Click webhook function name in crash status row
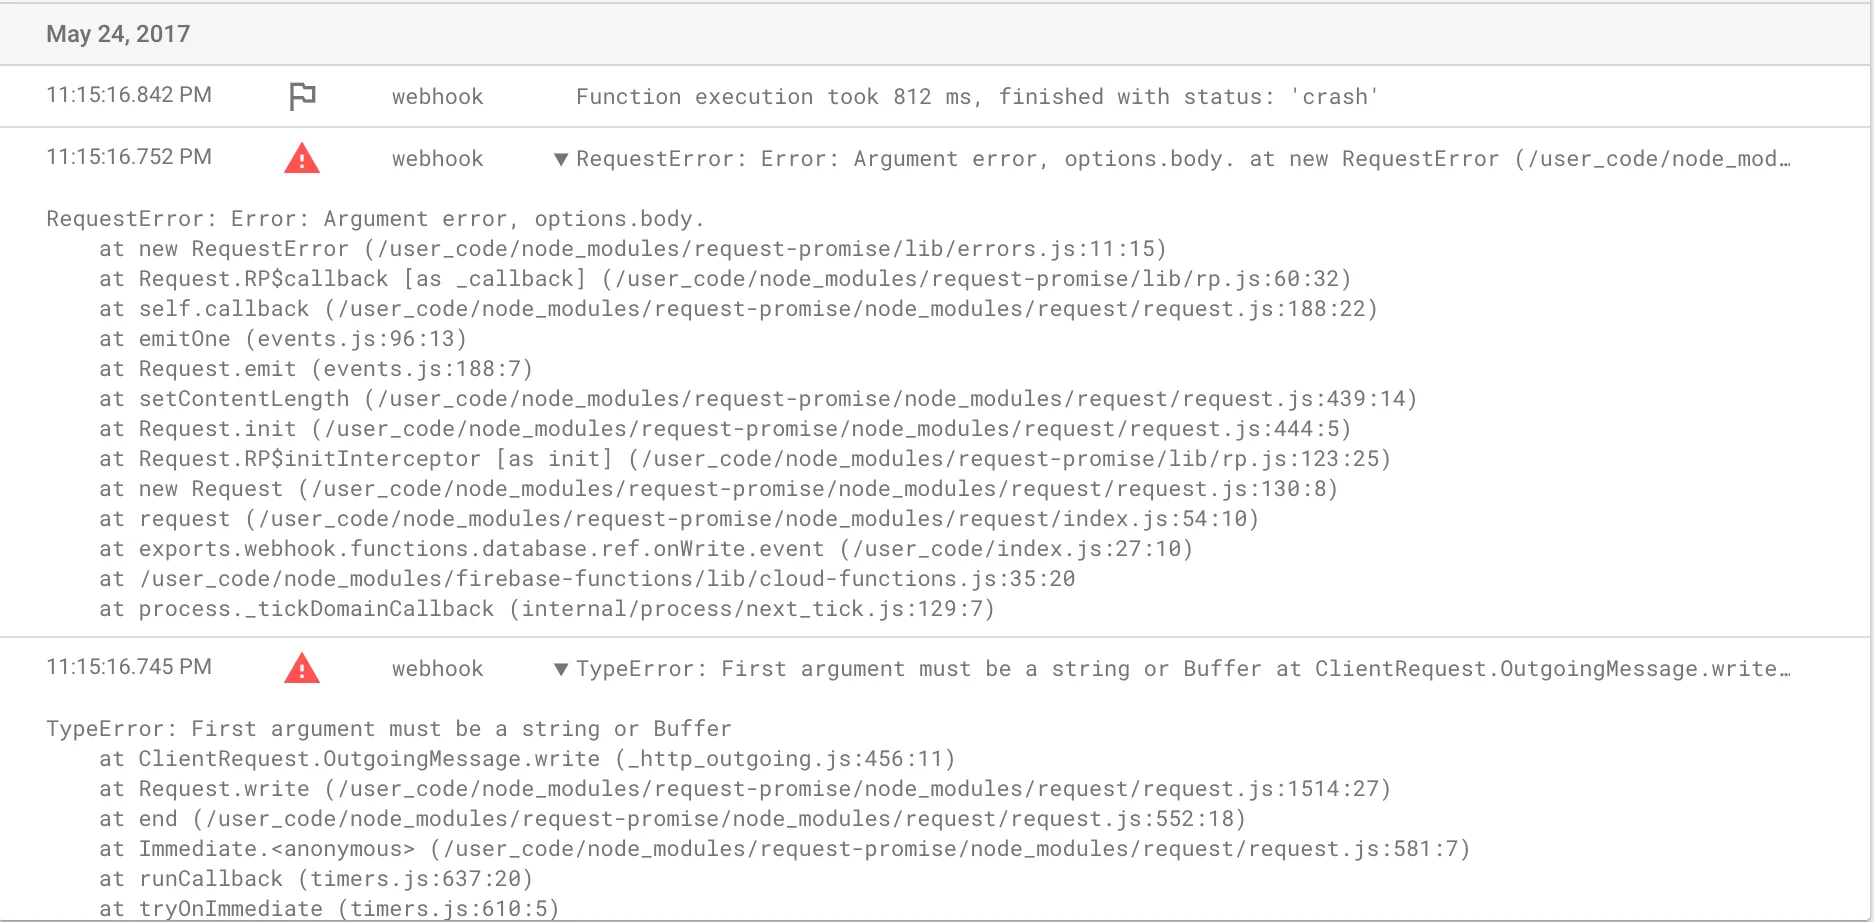1874x922 pixels. tap(437, 97)
